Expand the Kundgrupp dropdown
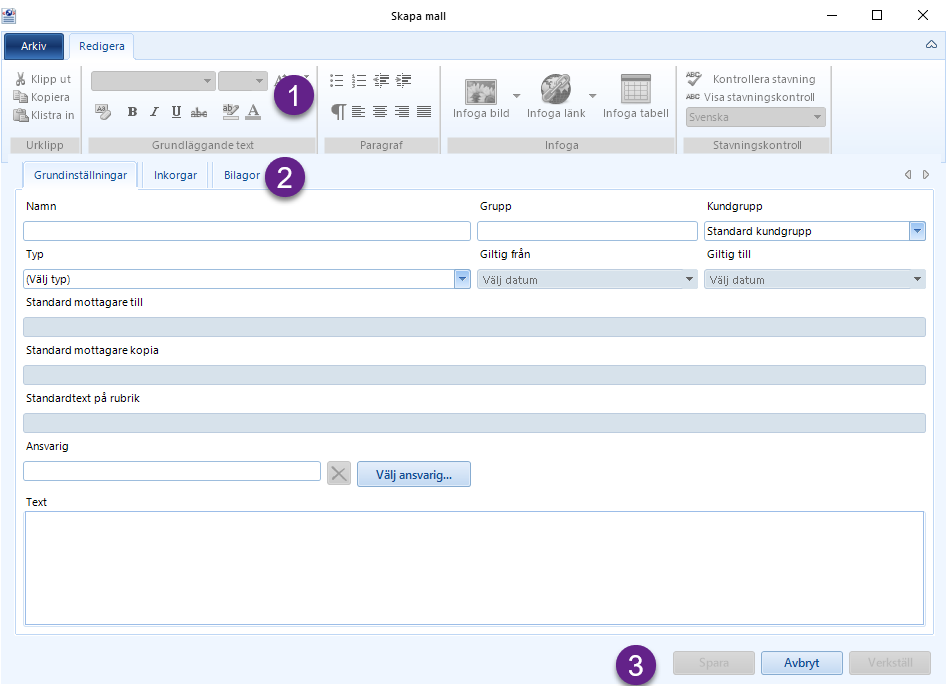 coord(917,231)
